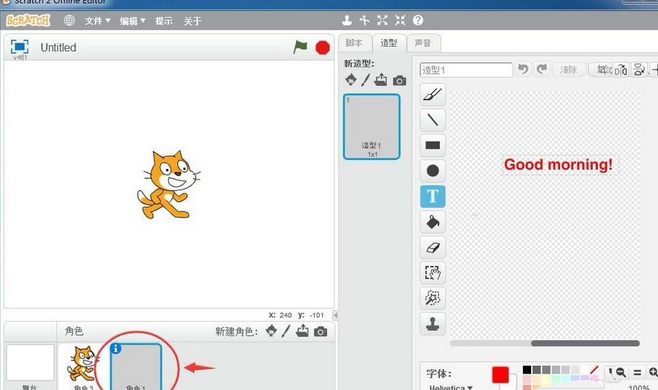
Task: Choose the Select marquee tool
Action: pos(433,272)
